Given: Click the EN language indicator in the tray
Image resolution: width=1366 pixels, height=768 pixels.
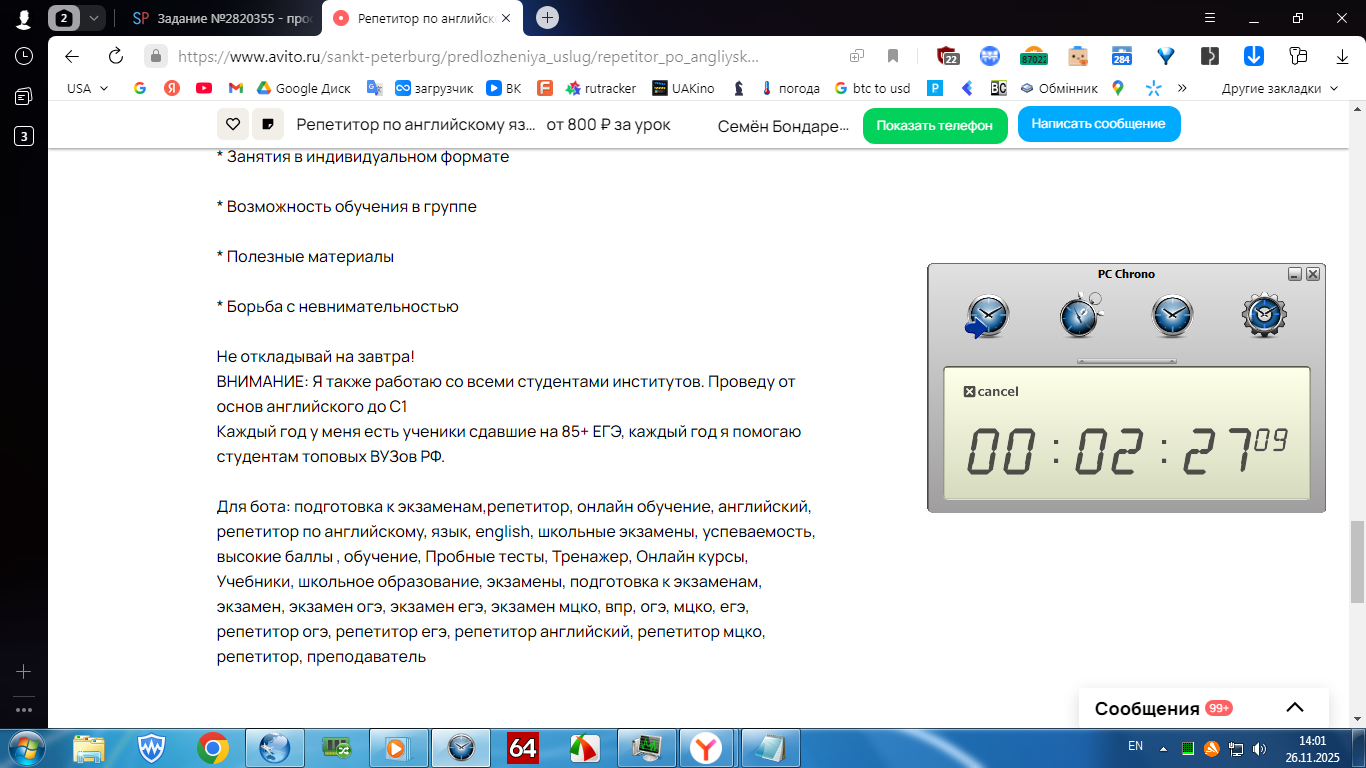Looking at the screenshot, I should [x=1135, y=746].
